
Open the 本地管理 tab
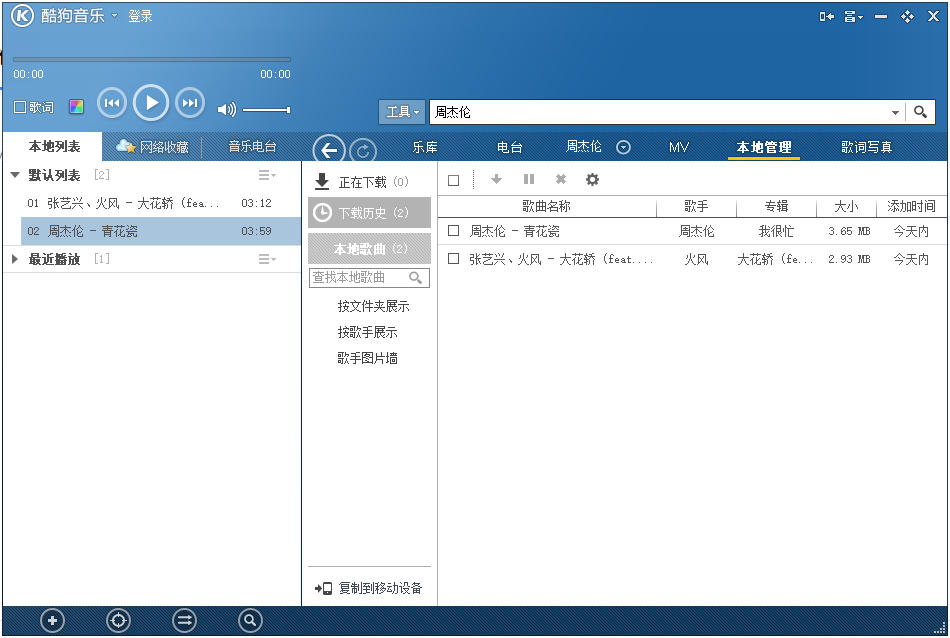point(763,147)
